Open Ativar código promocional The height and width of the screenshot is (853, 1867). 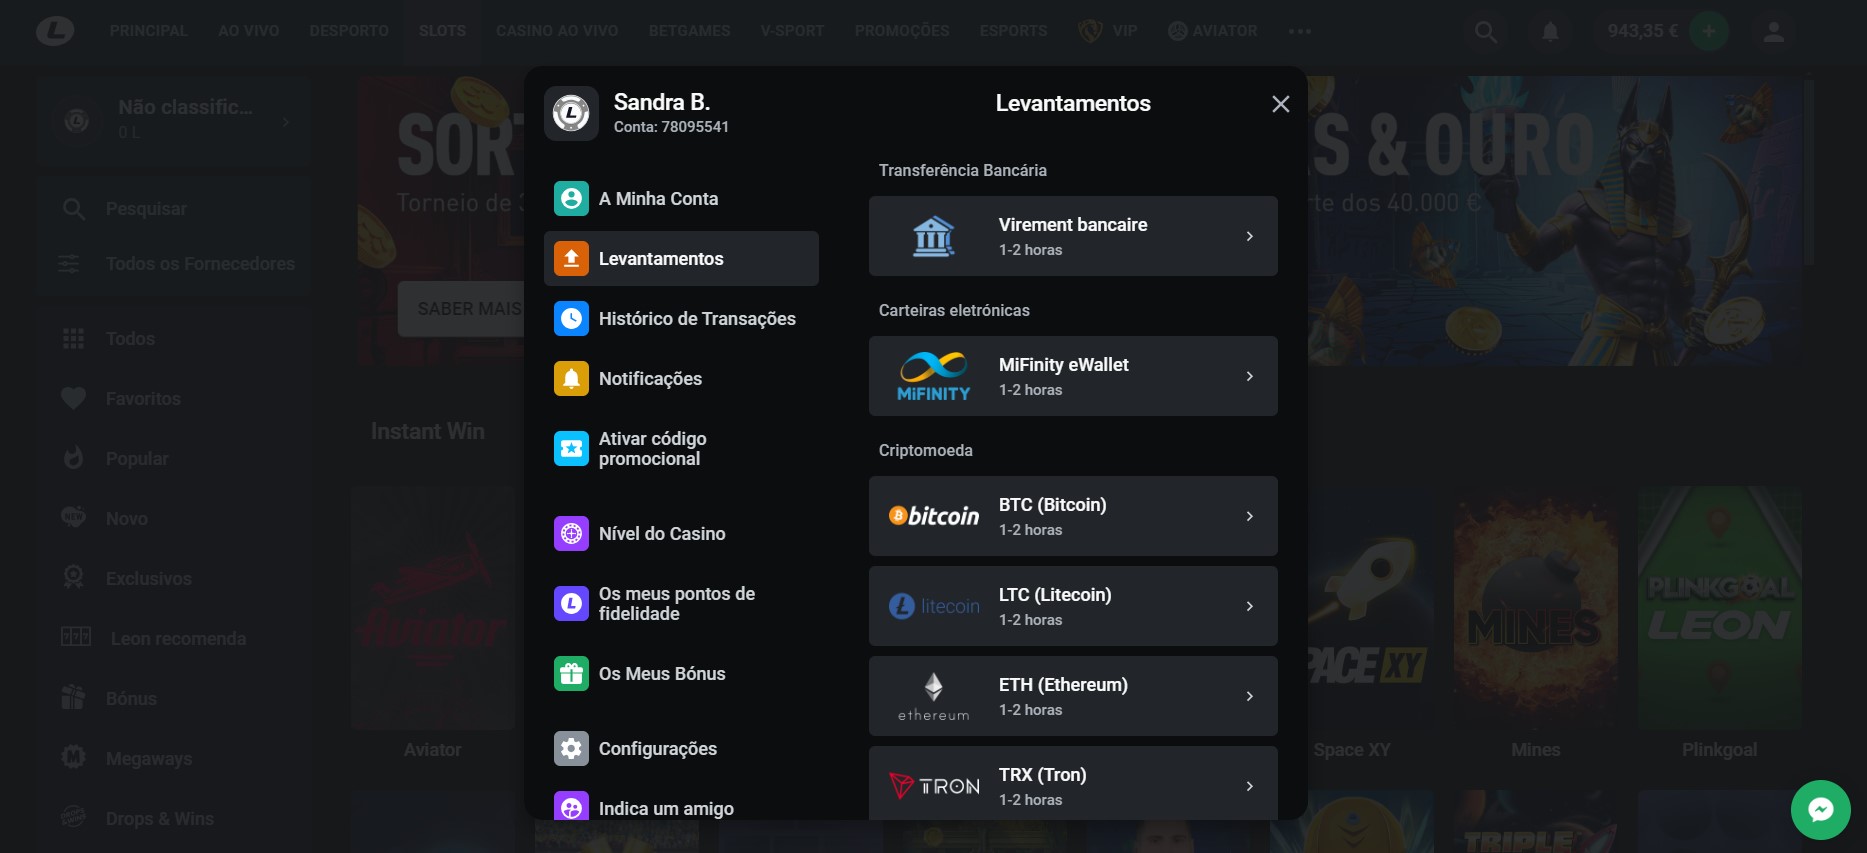pyautogui.click(x=681, y=448)
